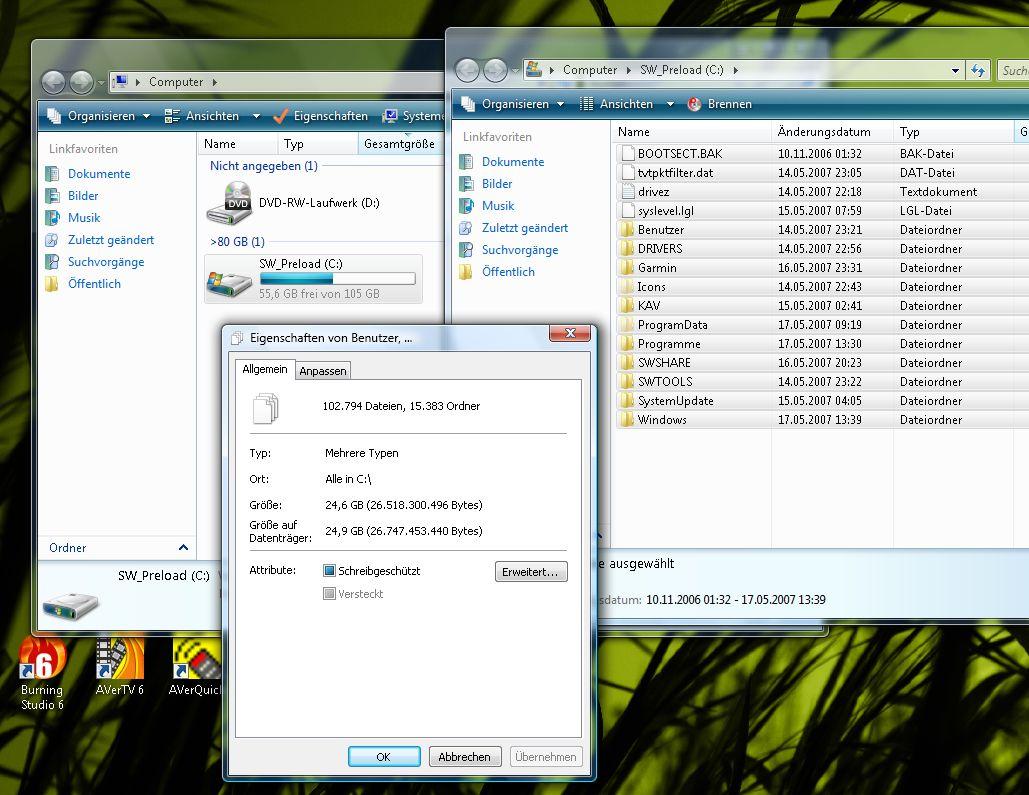1029x795 pixels.
Task: Open the Organisieren dropdown in the Computer window
Action: [x=98, y=116]
